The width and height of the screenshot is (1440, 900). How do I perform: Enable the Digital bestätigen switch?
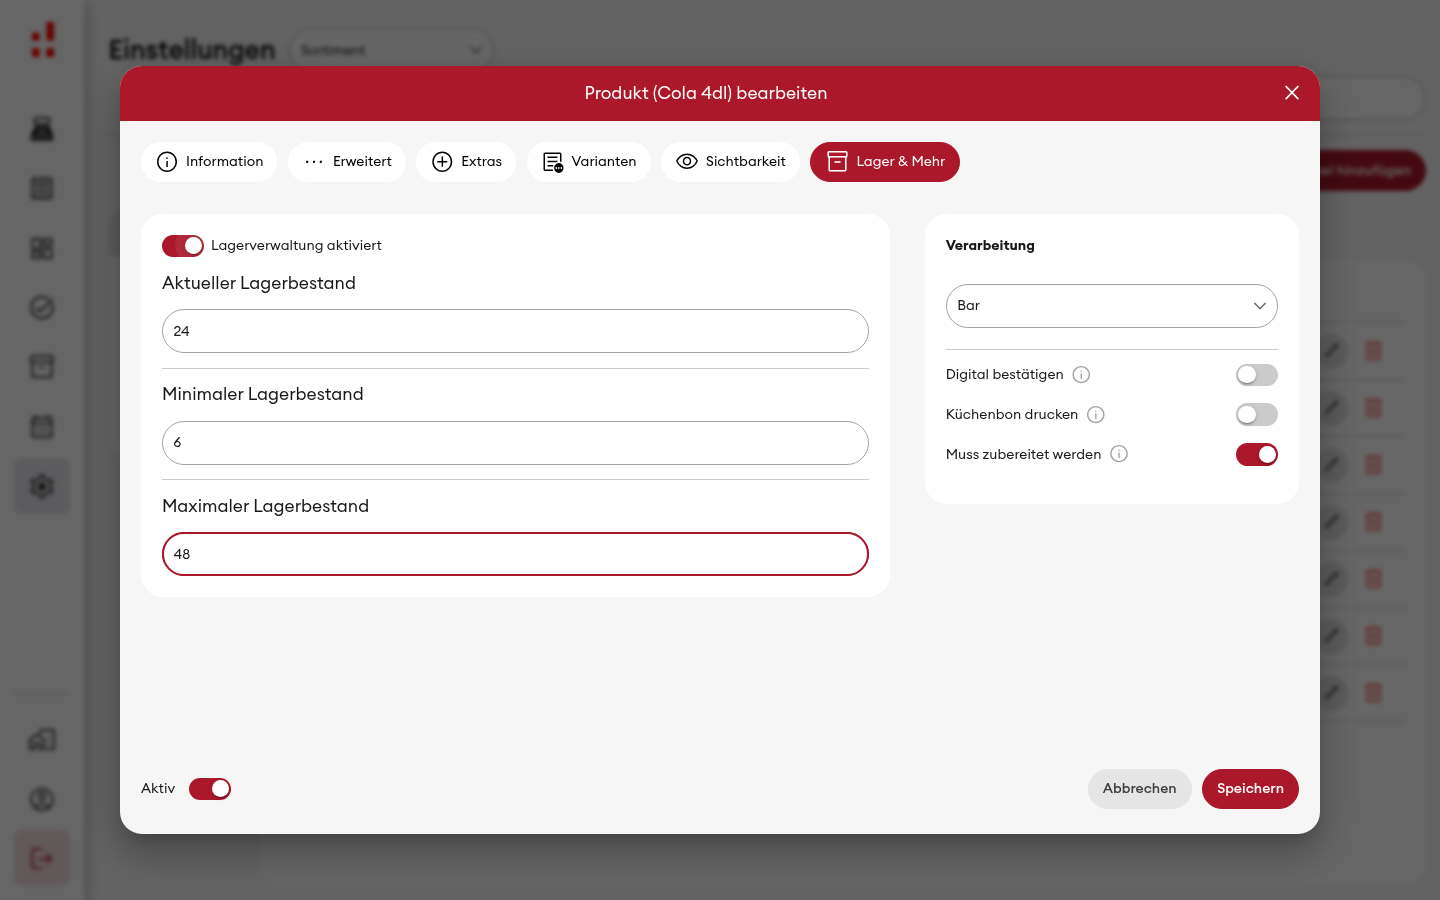pyautogui.click(x=1257, y=375)
